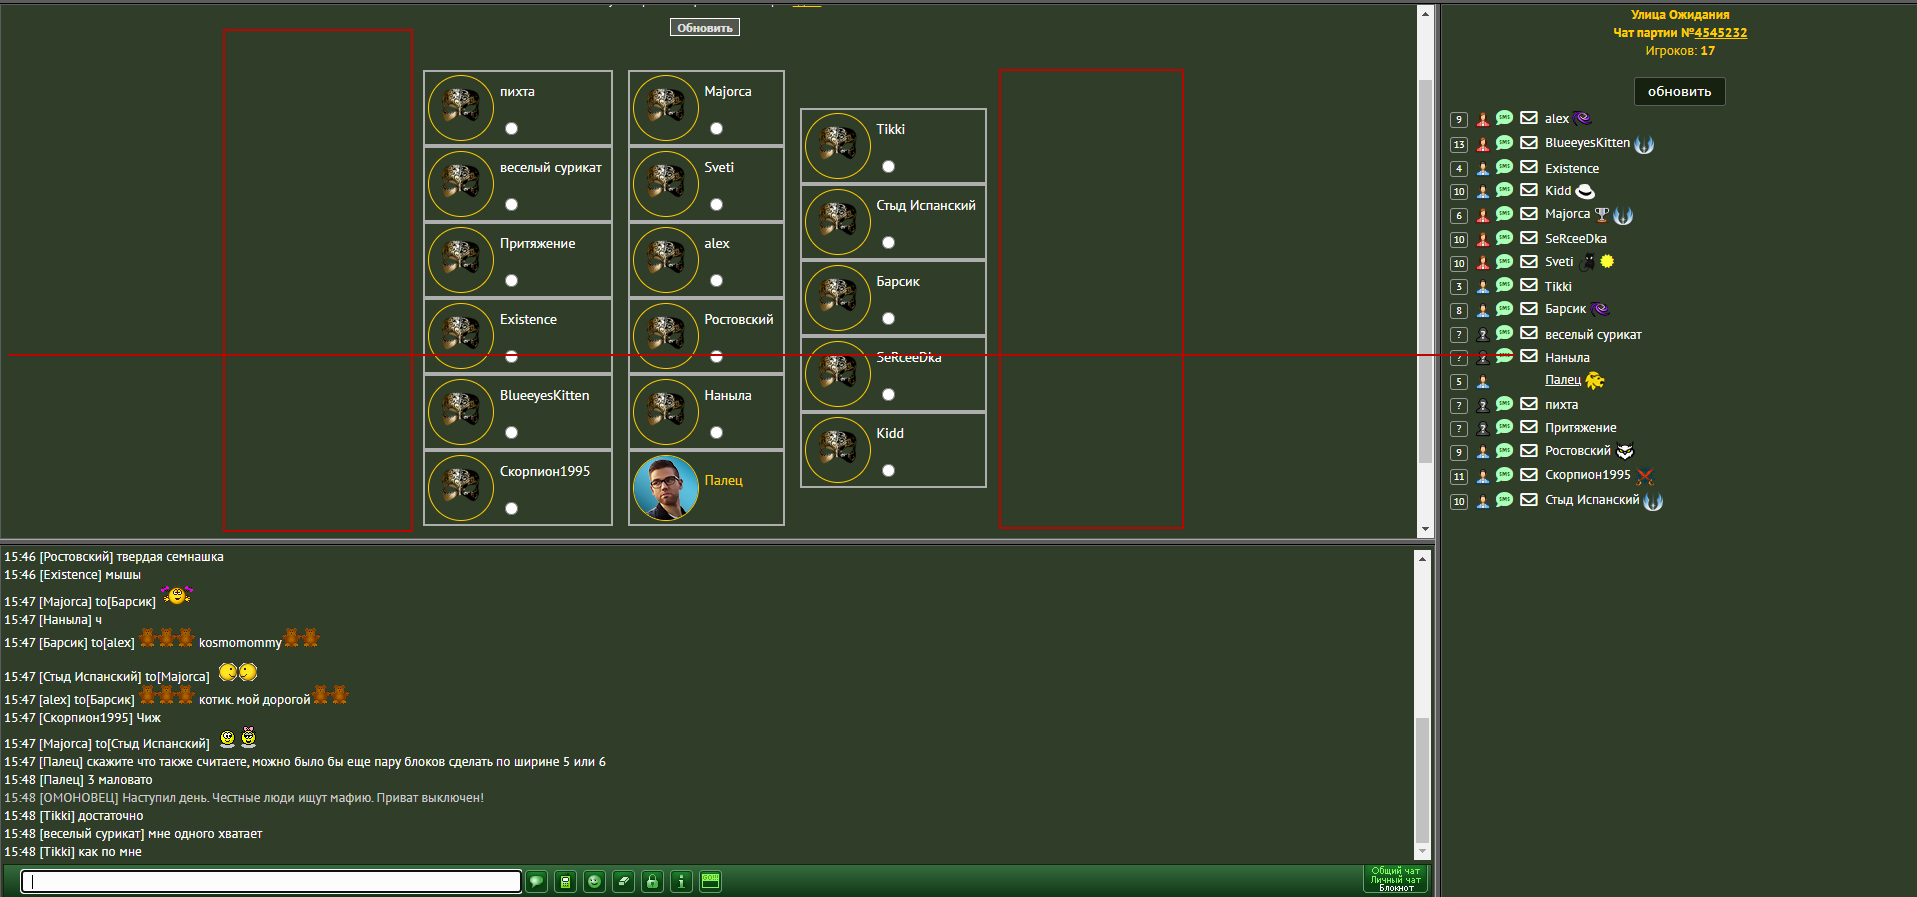Click the eraser icon to clear chat
The width and height of the screenshot is (1917, 897).
point(624,881)
